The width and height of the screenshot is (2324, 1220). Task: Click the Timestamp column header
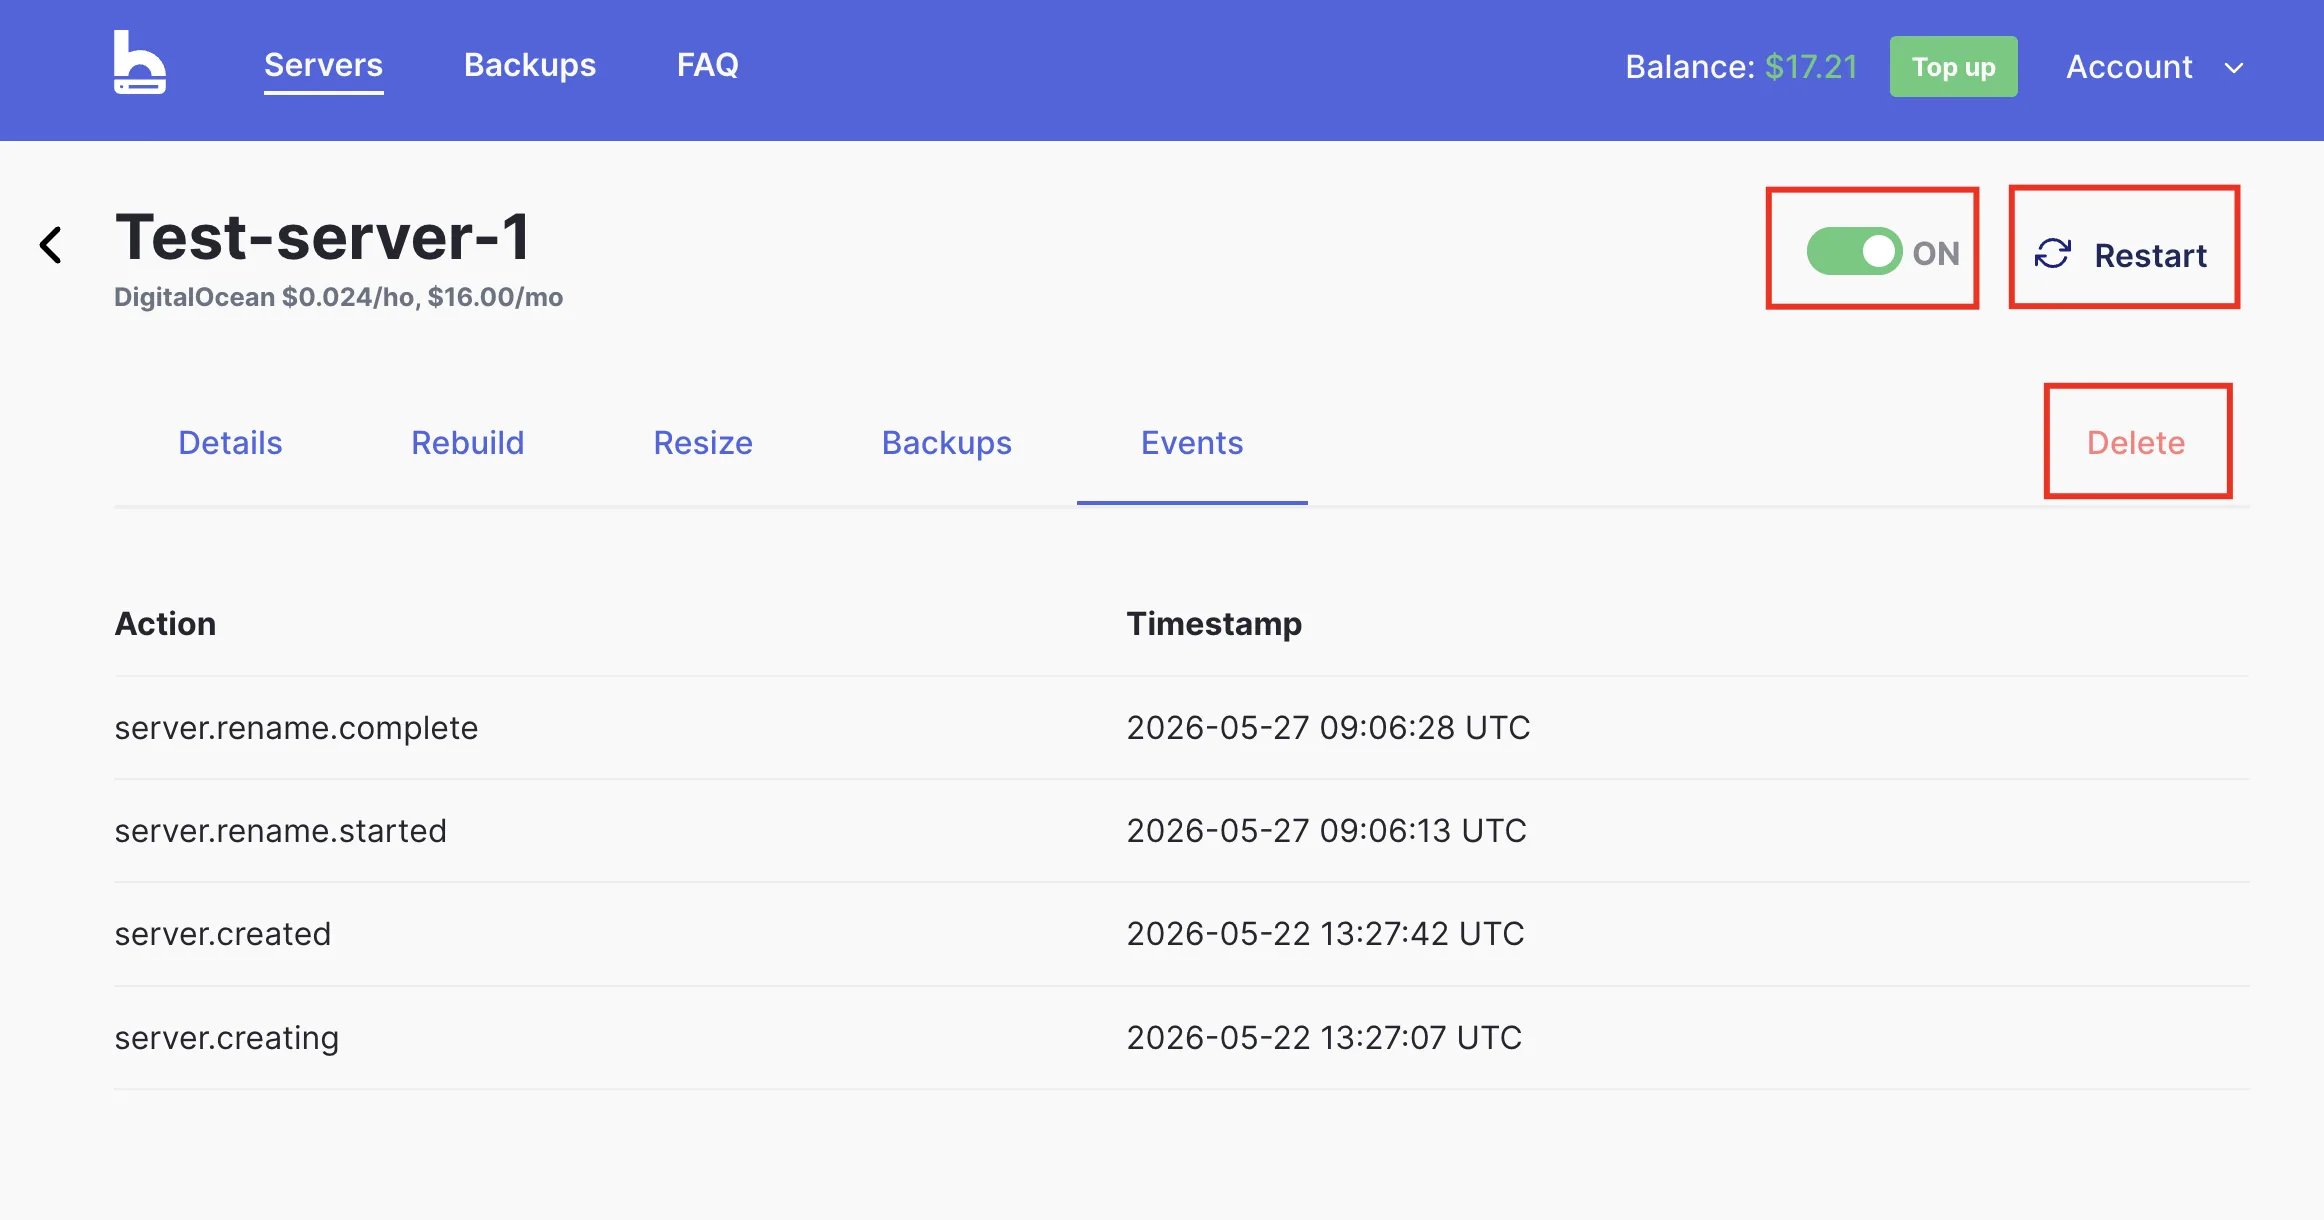tap(1214, 624)
